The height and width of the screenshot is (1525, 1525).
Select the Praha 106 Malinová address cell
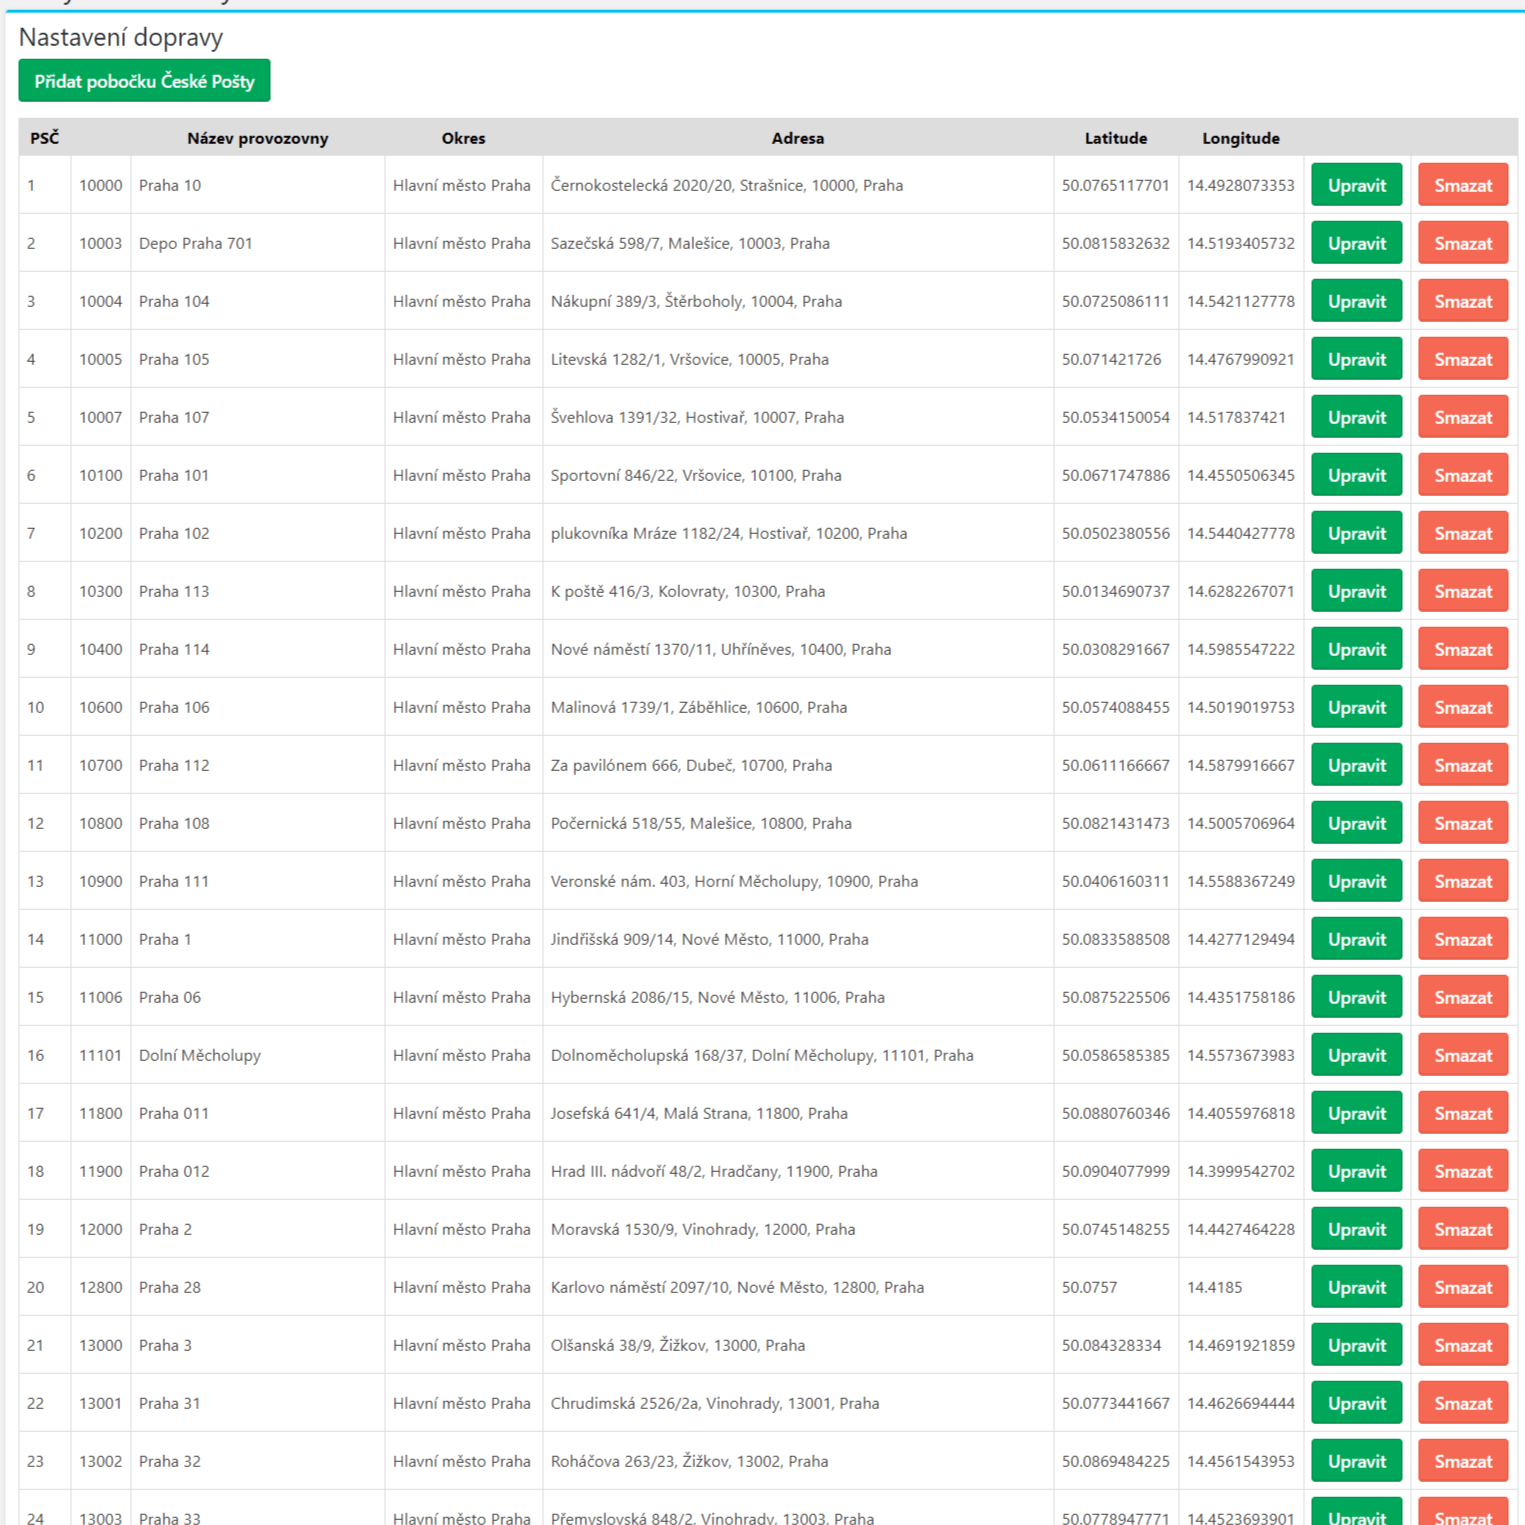[x=698, y=707]
